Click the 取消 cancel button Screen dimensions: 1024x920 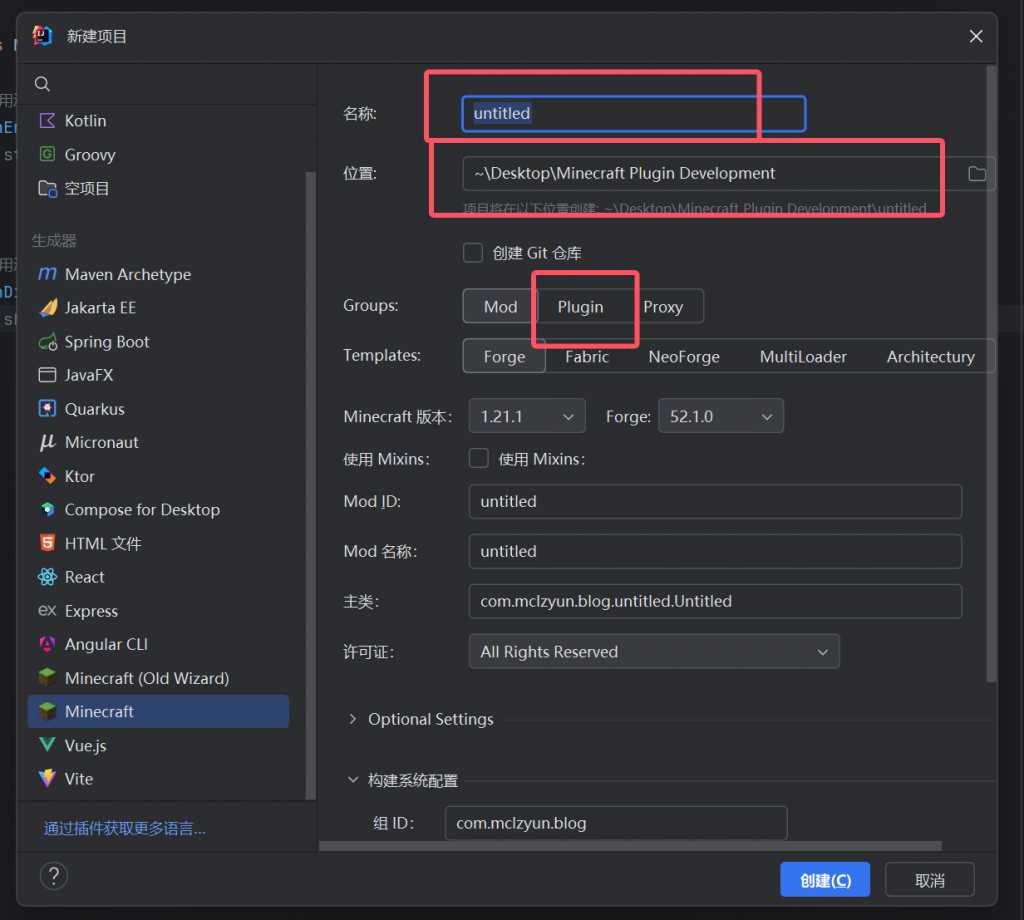point(929,880)
